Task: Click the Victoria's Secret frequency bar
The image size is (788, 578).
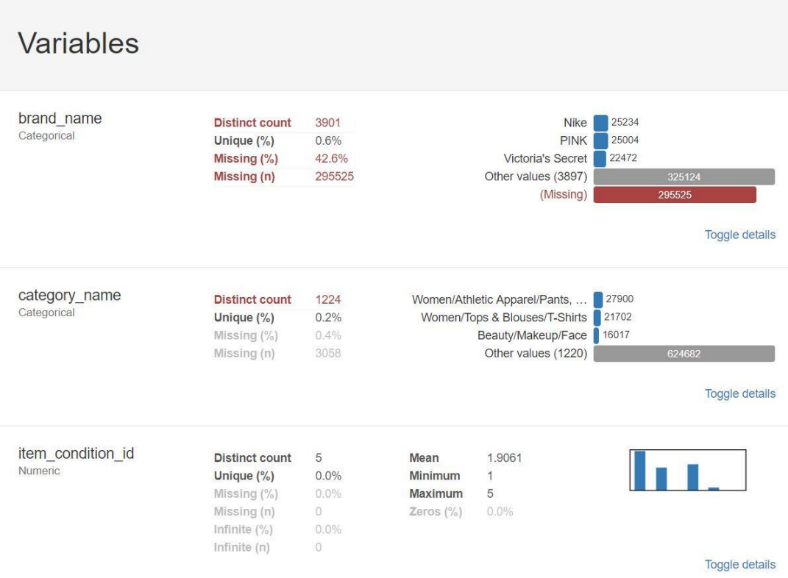Action: pos(600,159)
